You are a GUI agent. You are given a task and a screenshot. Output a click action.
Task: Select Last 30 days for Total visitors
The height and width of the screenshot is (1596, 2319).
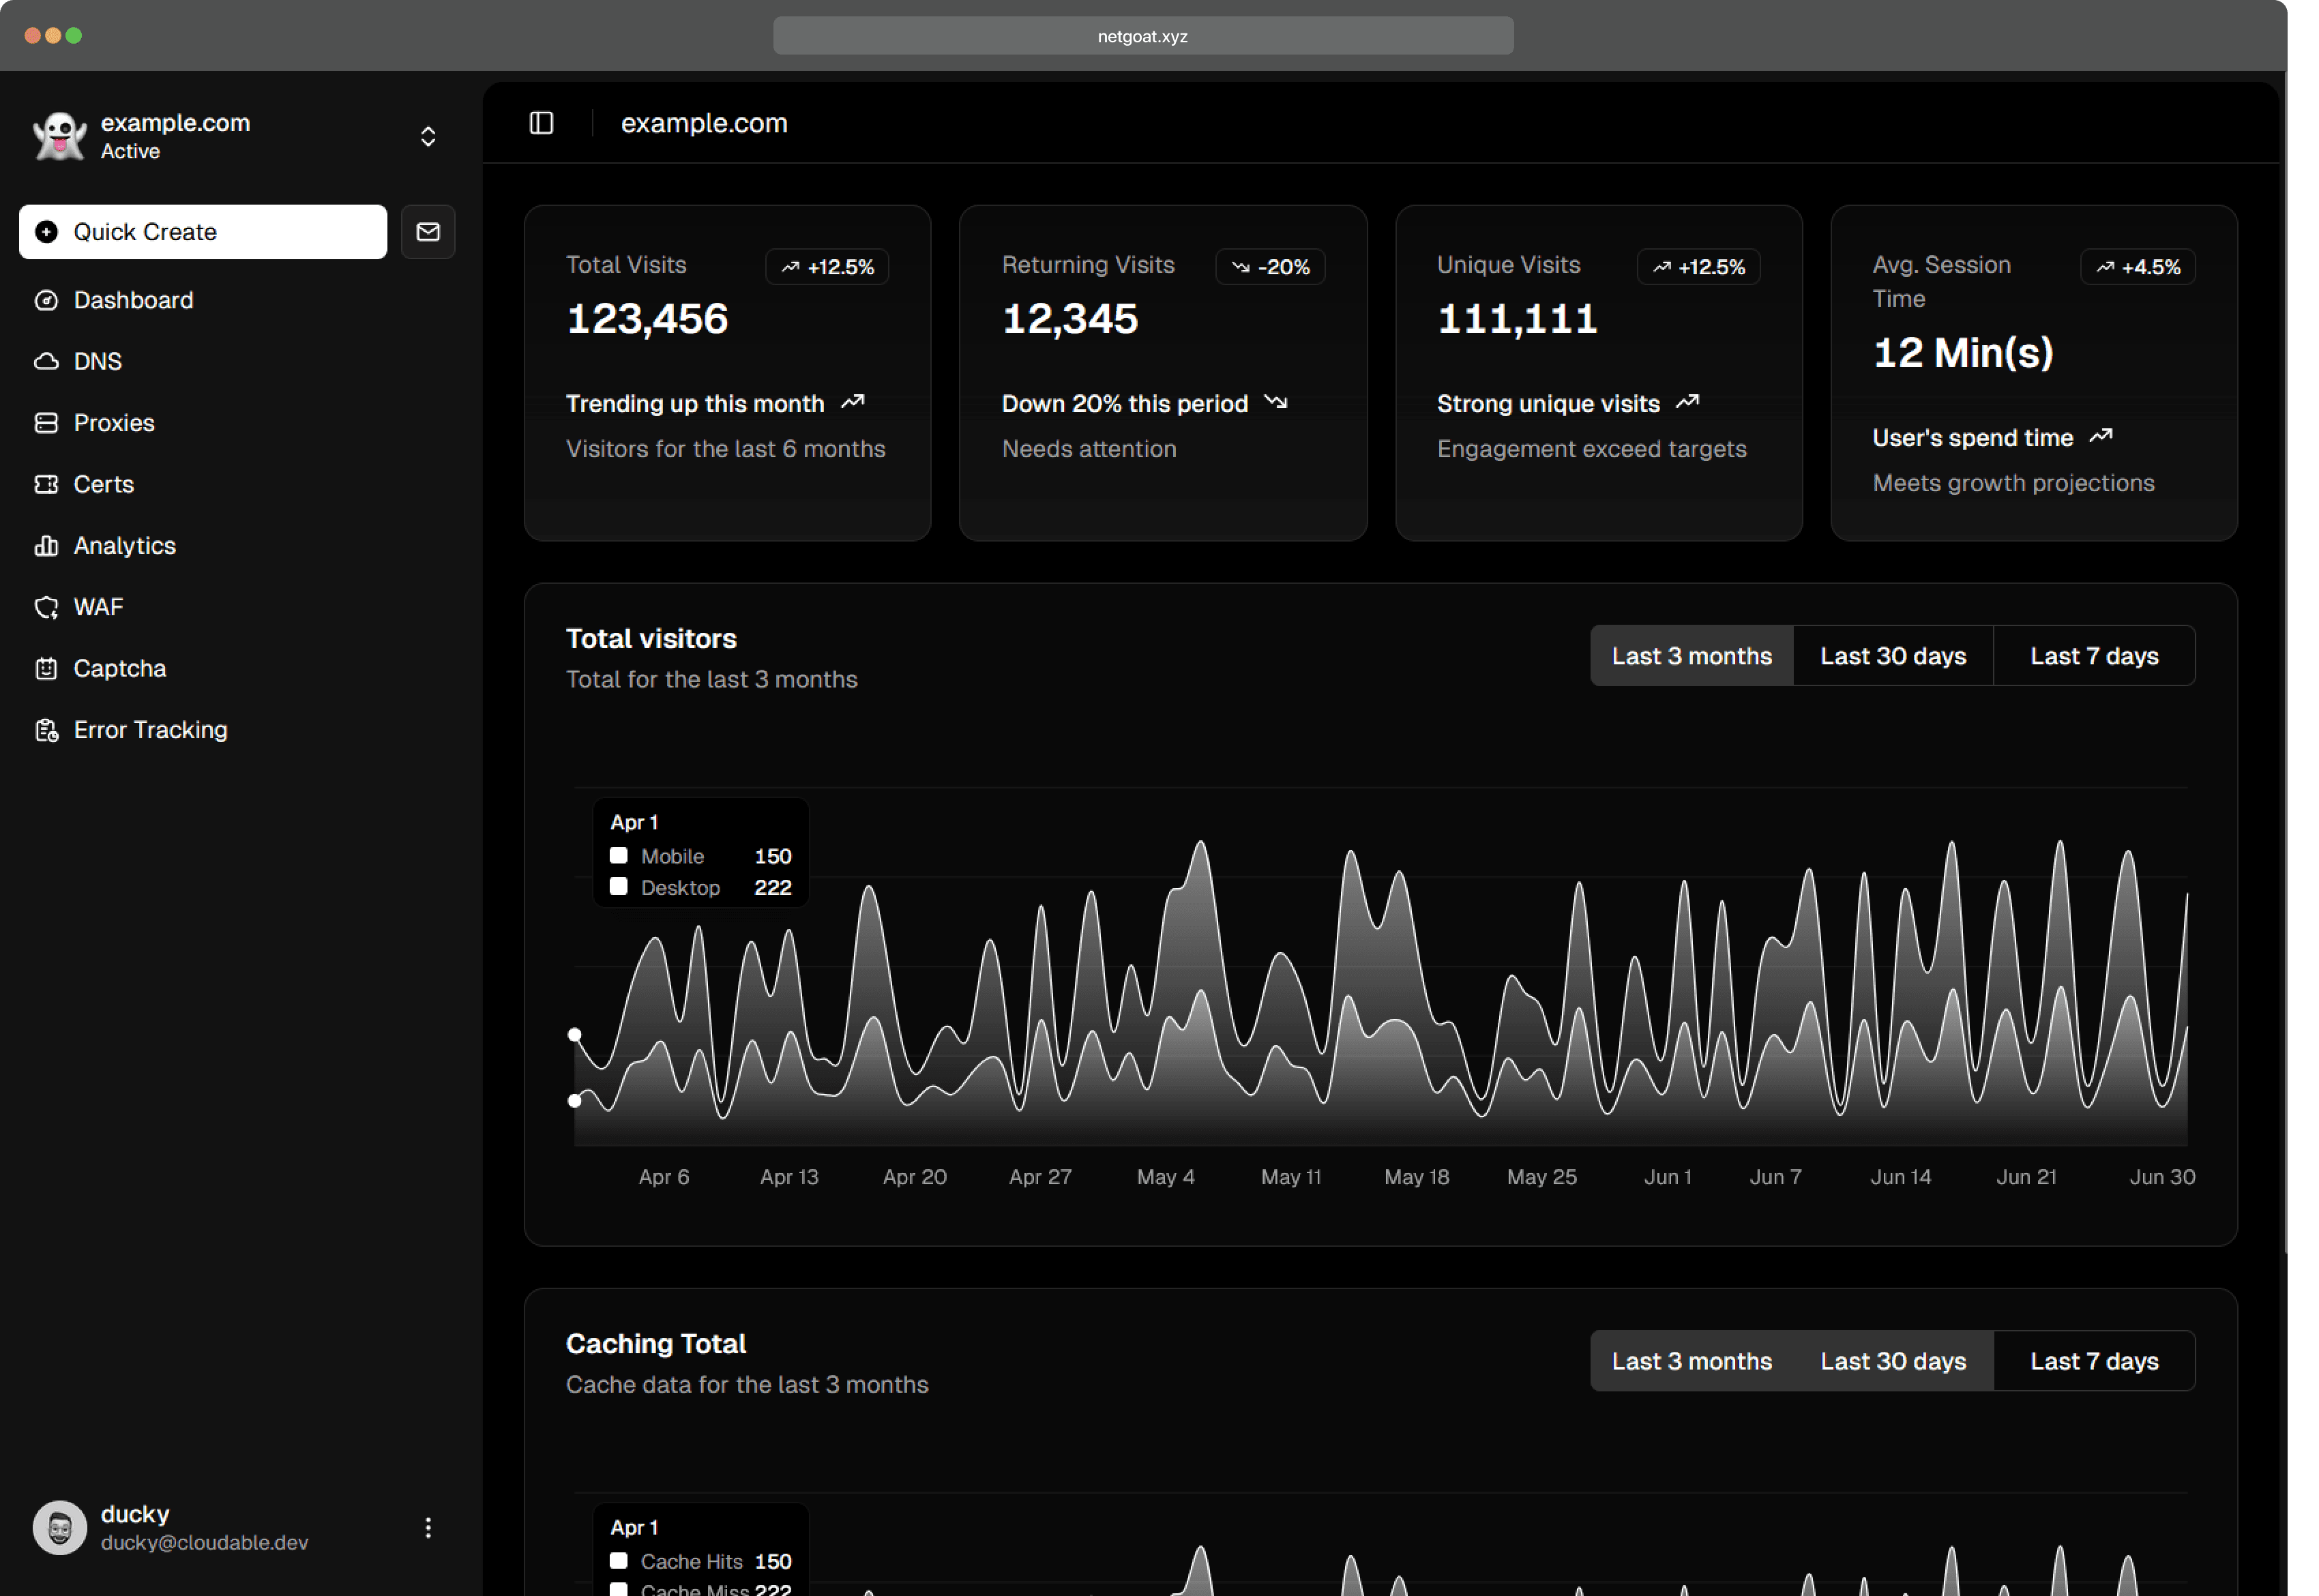coord(1892,656)
